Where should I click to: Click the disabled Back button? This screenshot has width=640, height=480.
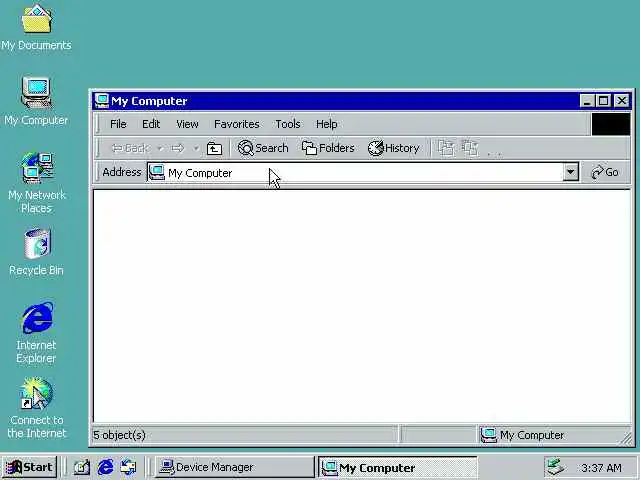131,148
